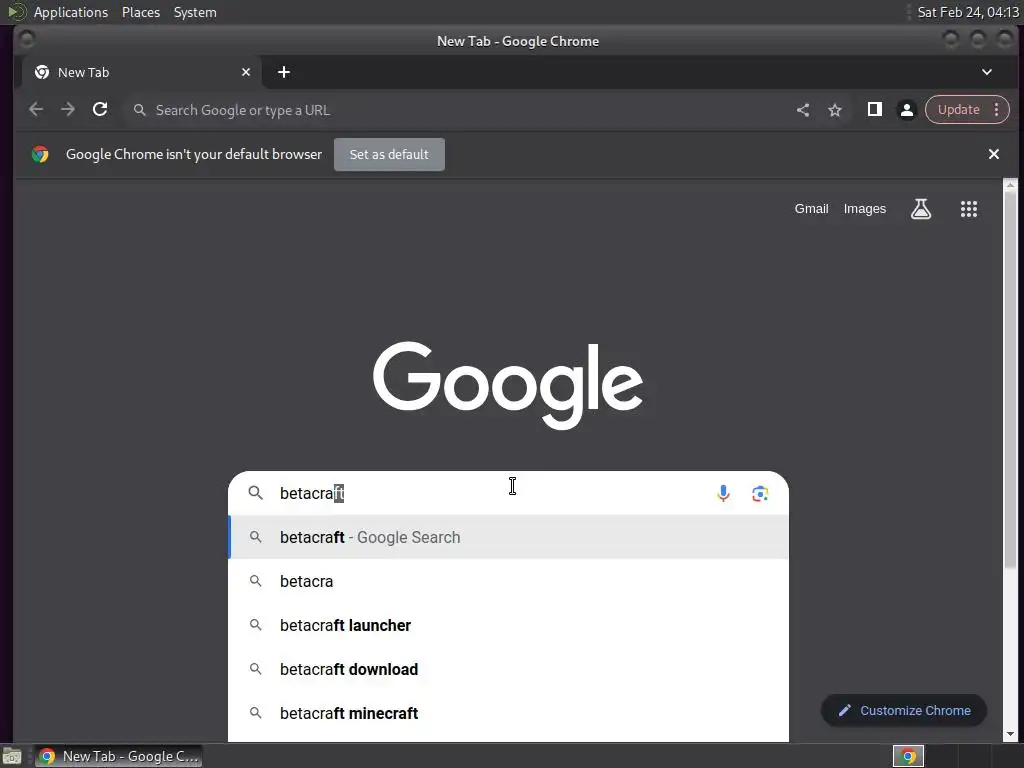Expand the tab search chevron
The width and height of the screenshot is (1024, 768).
click(987, 72)
